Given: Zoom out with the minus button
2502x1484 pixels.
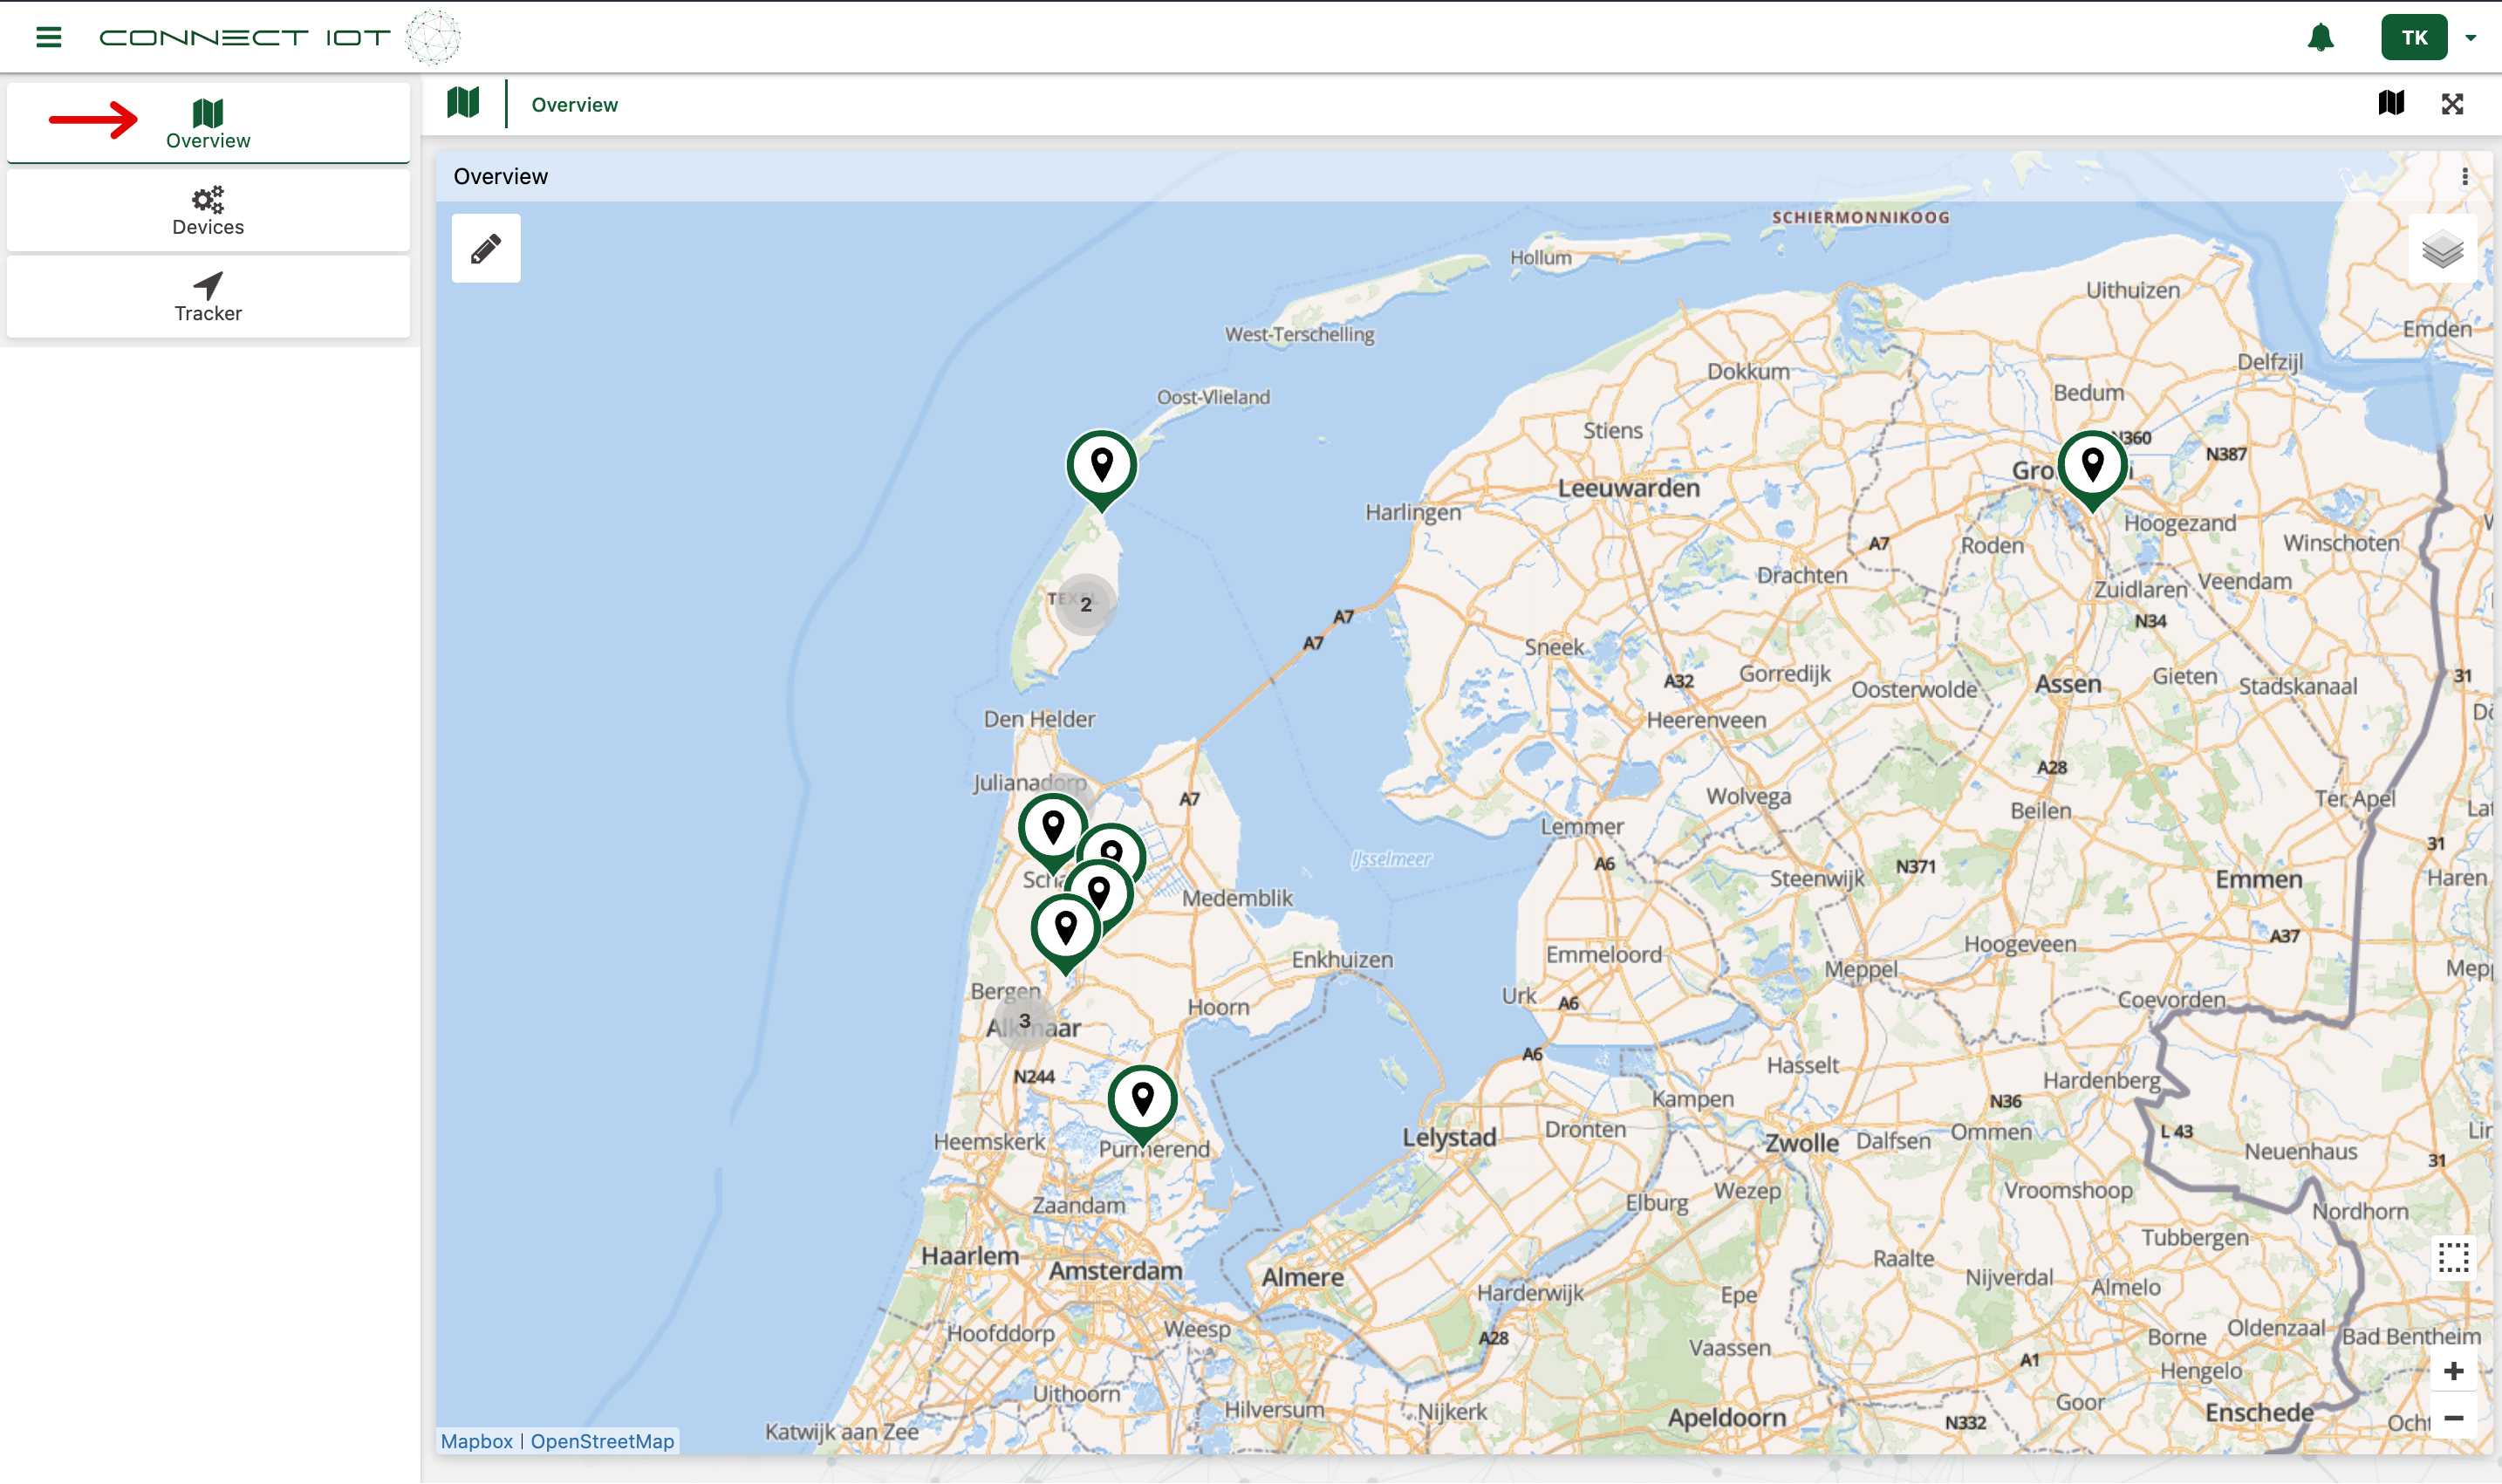Looking at the screenshot, I should pos(2453,1418).
